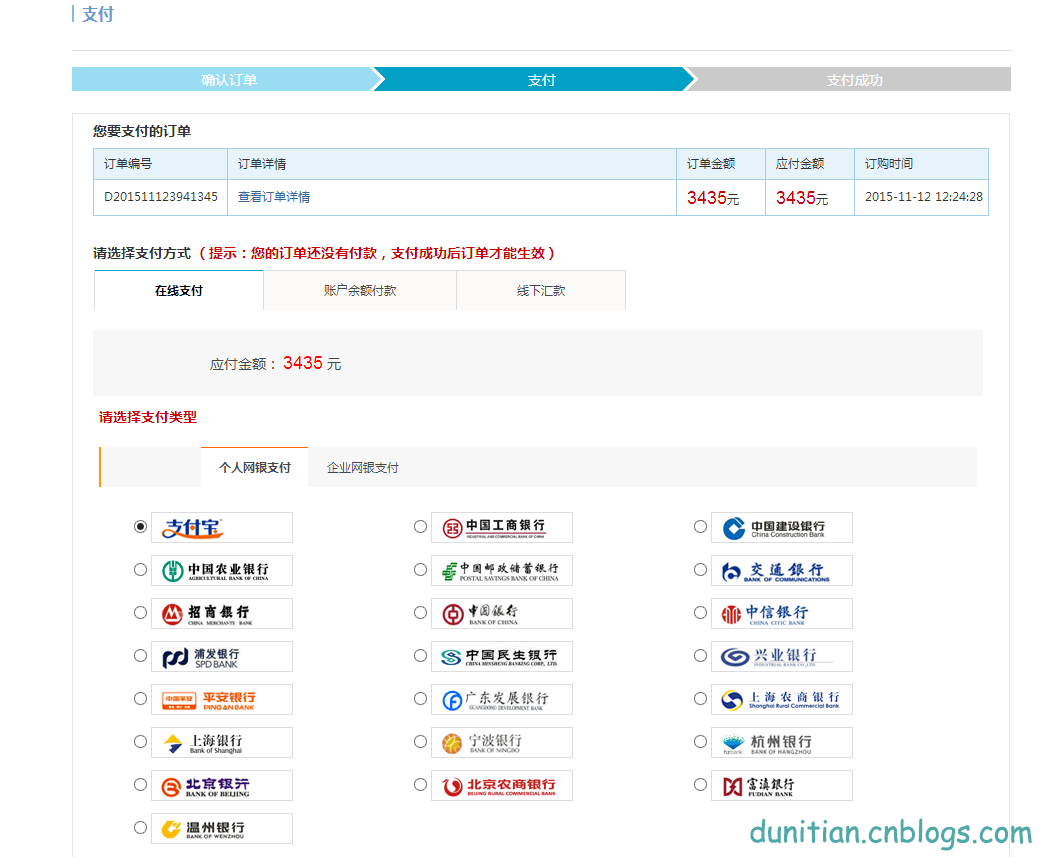Click the 上海银行 Bank of Shanghai logo
Image resolution: width=1046 pixels, height=857 pixels.
pyautogui.click(x=221, y=742)
